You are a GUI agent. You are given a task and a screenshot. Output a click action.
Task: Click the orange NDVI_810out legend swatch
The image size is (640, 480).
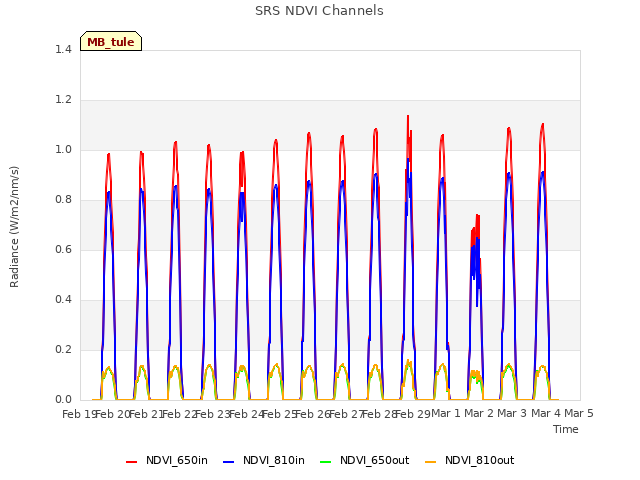point(430,462)
